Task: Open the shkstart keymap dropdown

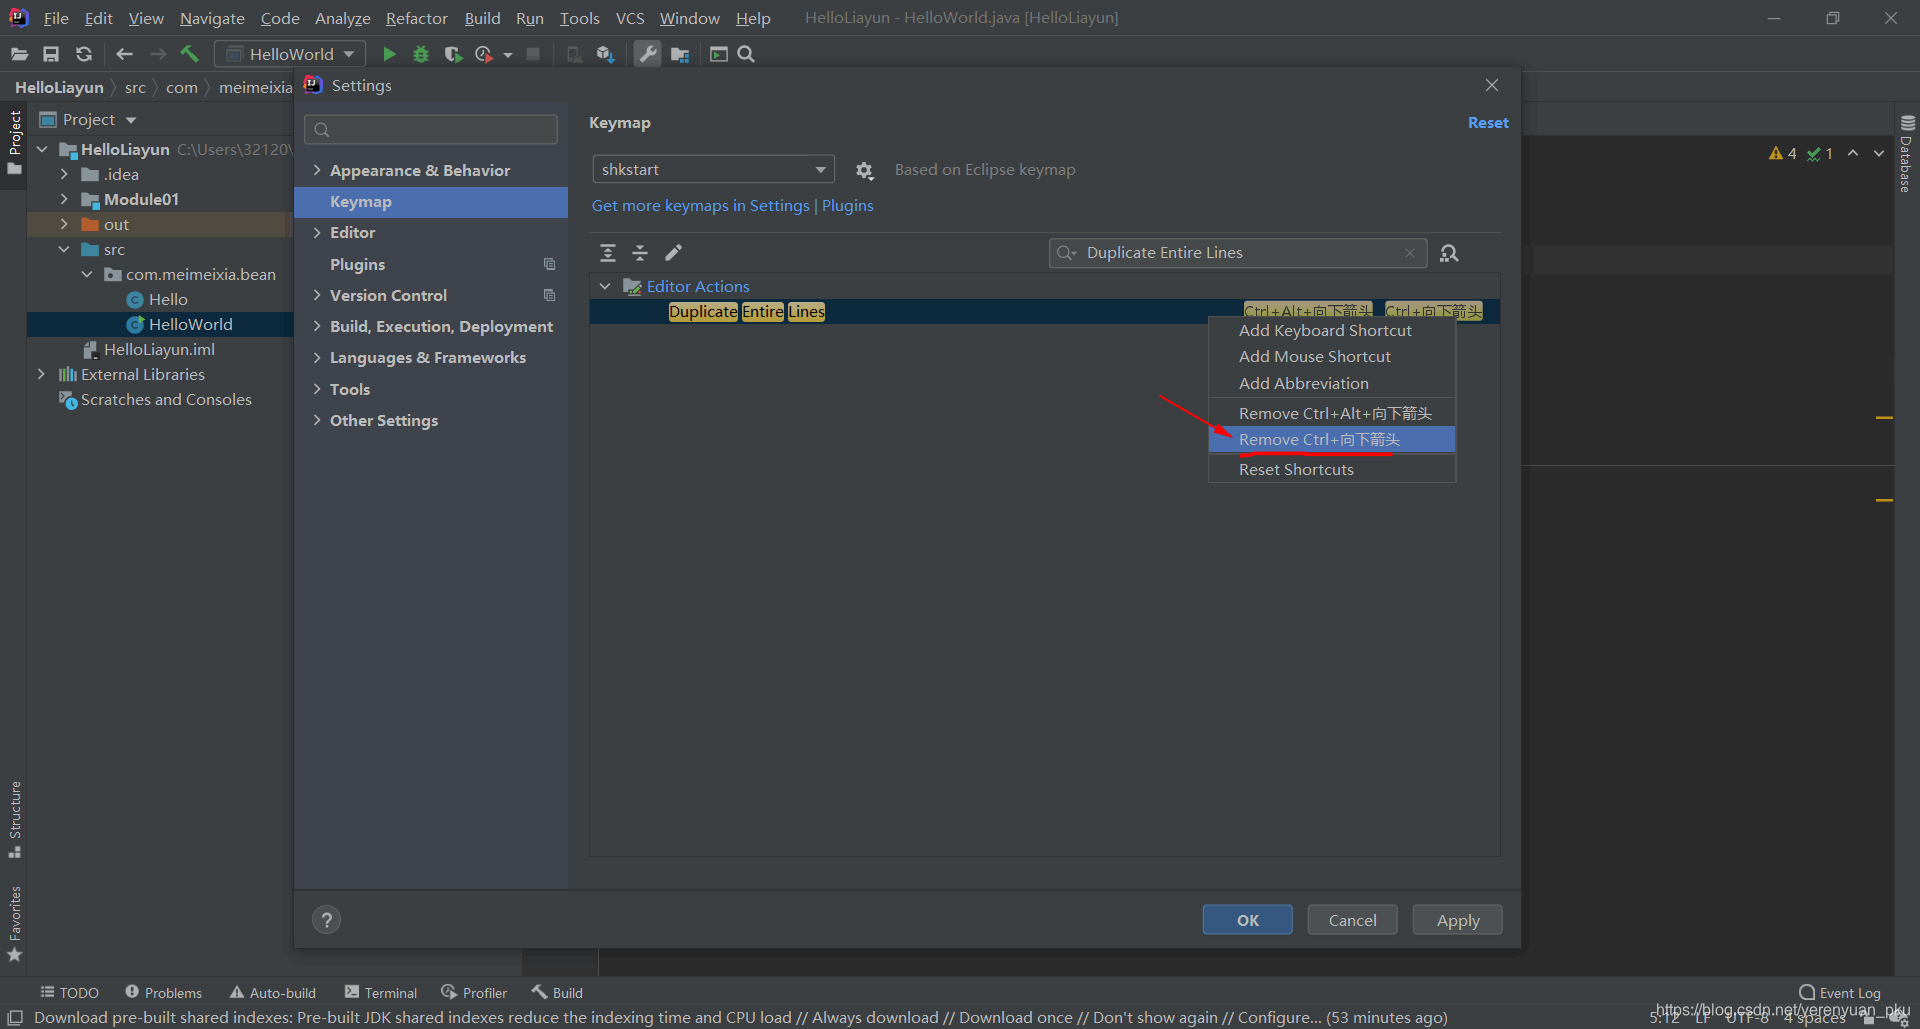Action: click(x=713, y=169)
